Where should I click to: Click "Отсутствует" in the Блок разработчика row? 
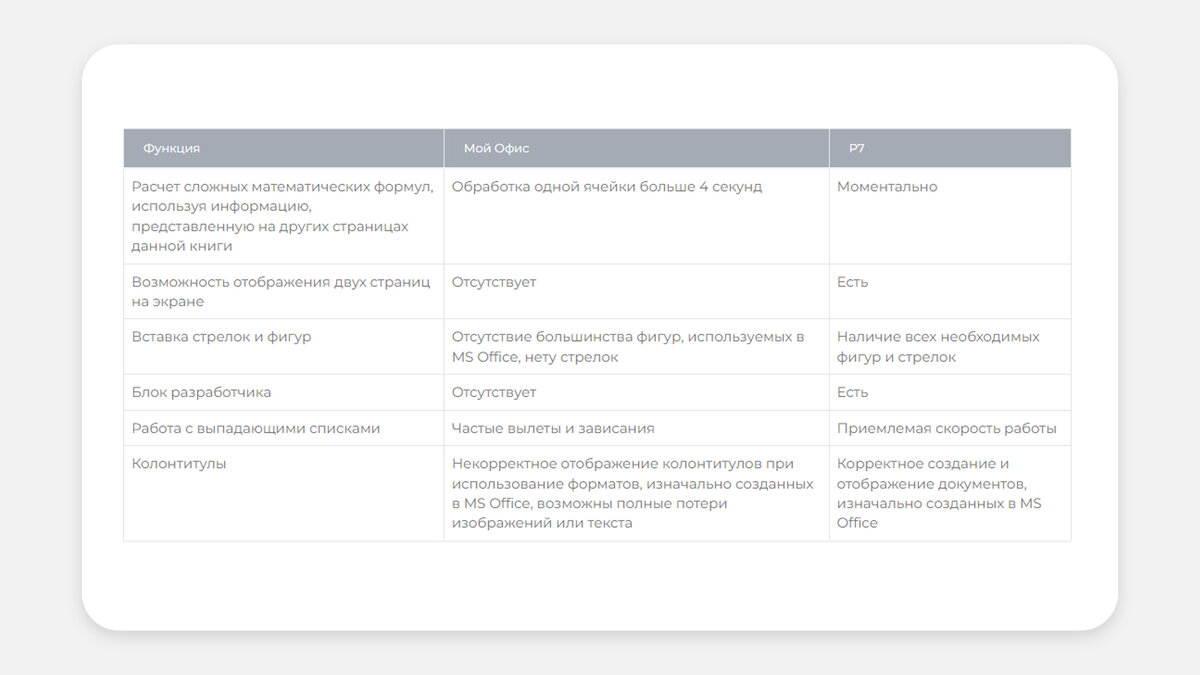pos(636,392)
